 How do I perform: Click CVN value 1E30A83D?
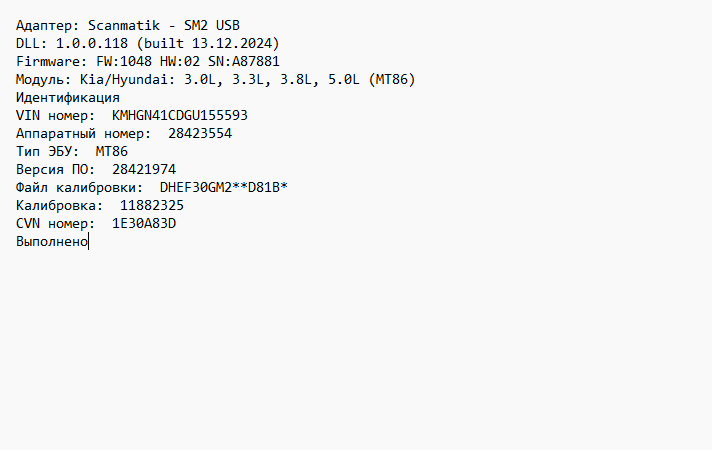coord(144,223)
